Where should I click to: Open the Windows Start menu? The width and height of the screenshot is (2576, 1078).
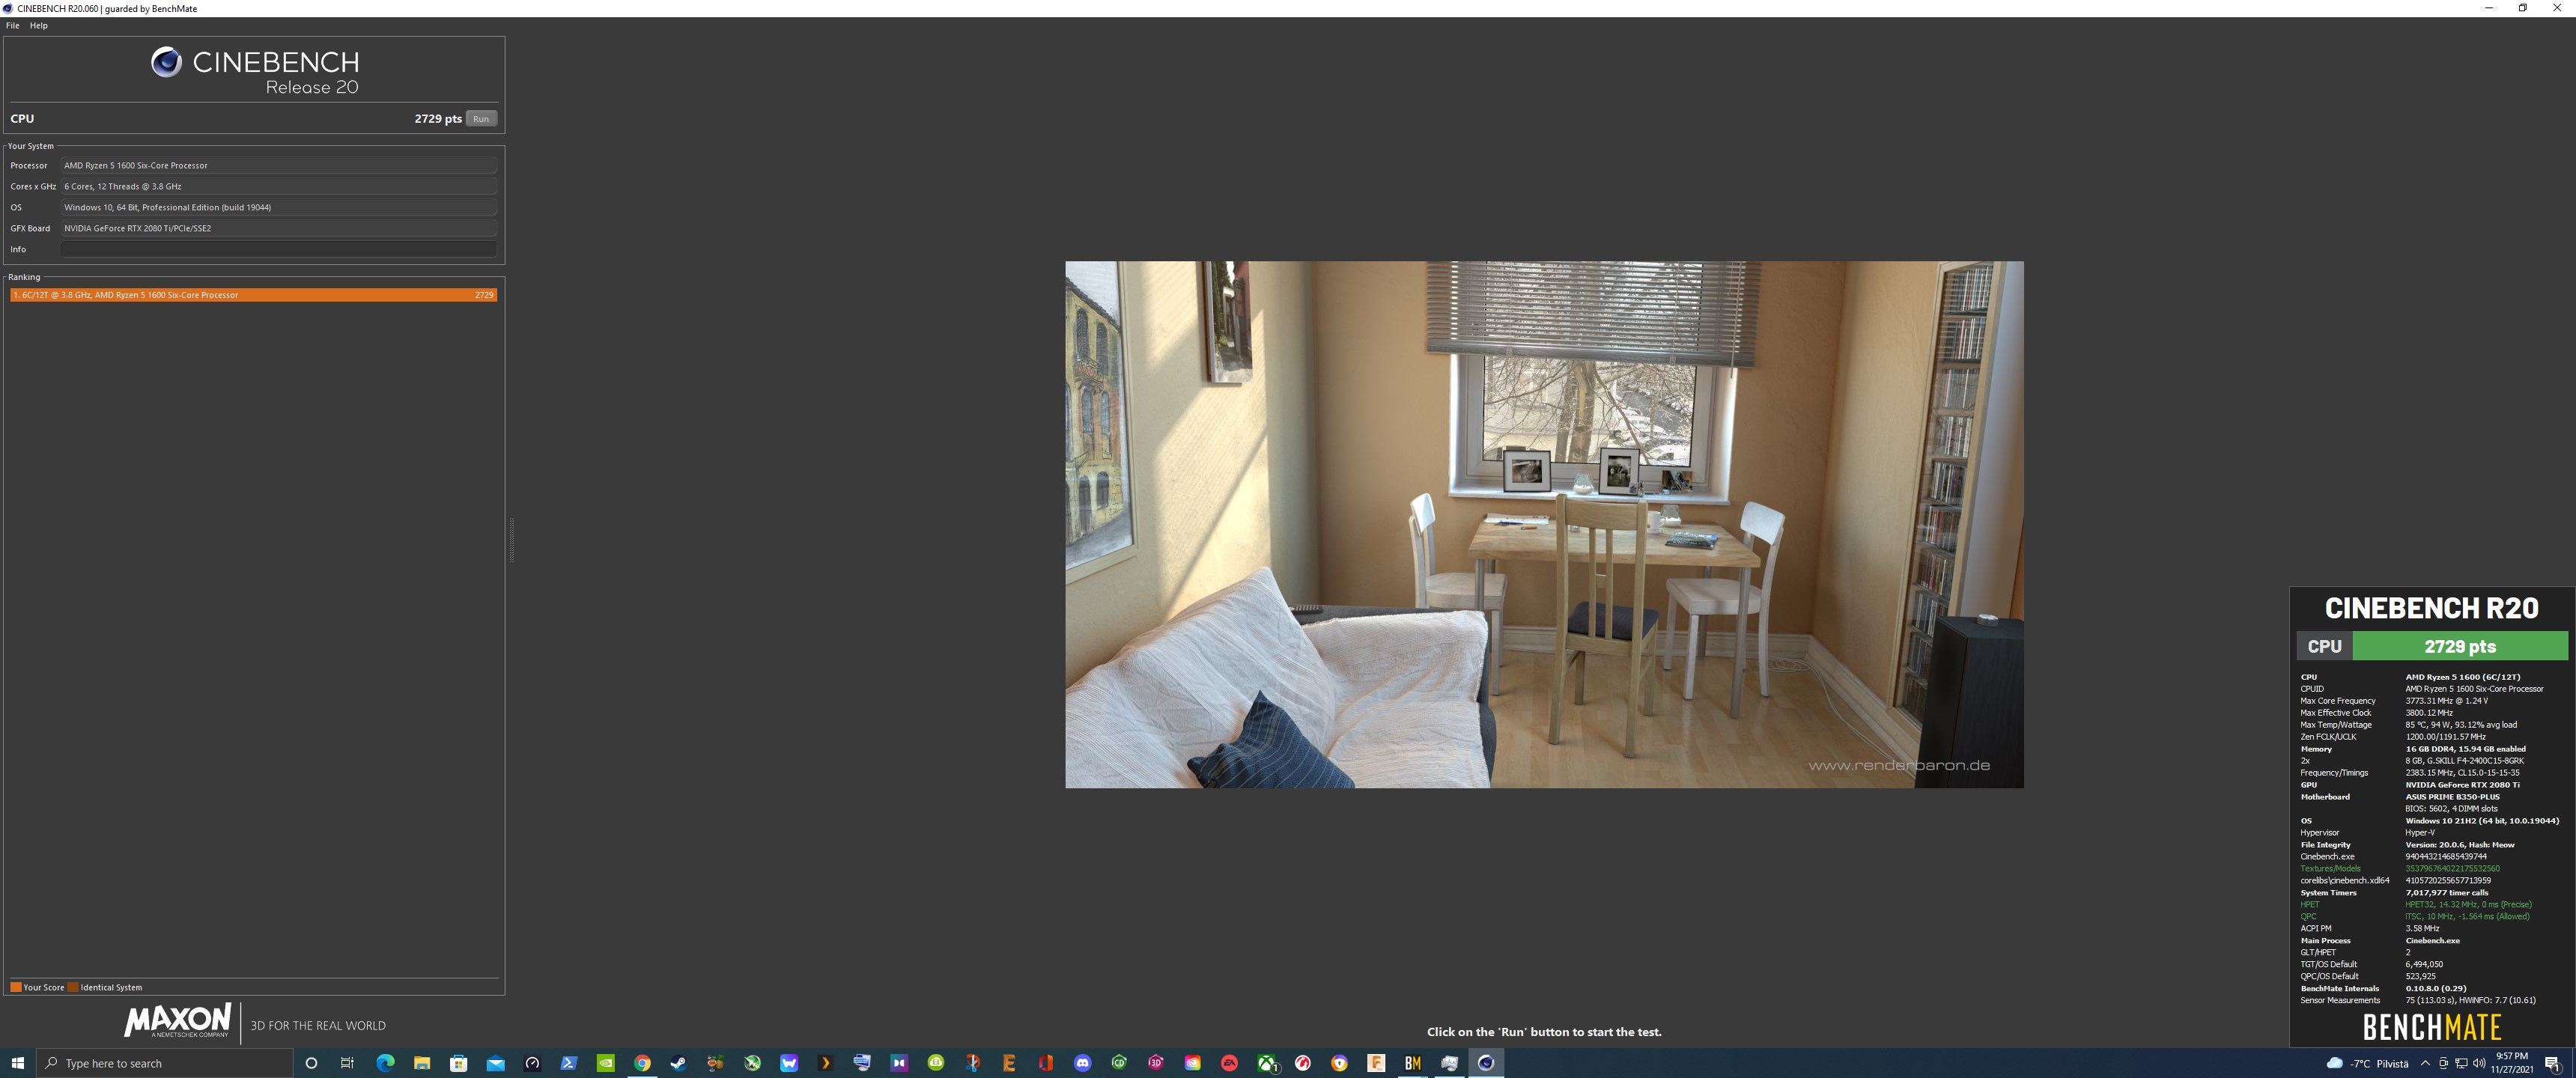(17, 1063)
